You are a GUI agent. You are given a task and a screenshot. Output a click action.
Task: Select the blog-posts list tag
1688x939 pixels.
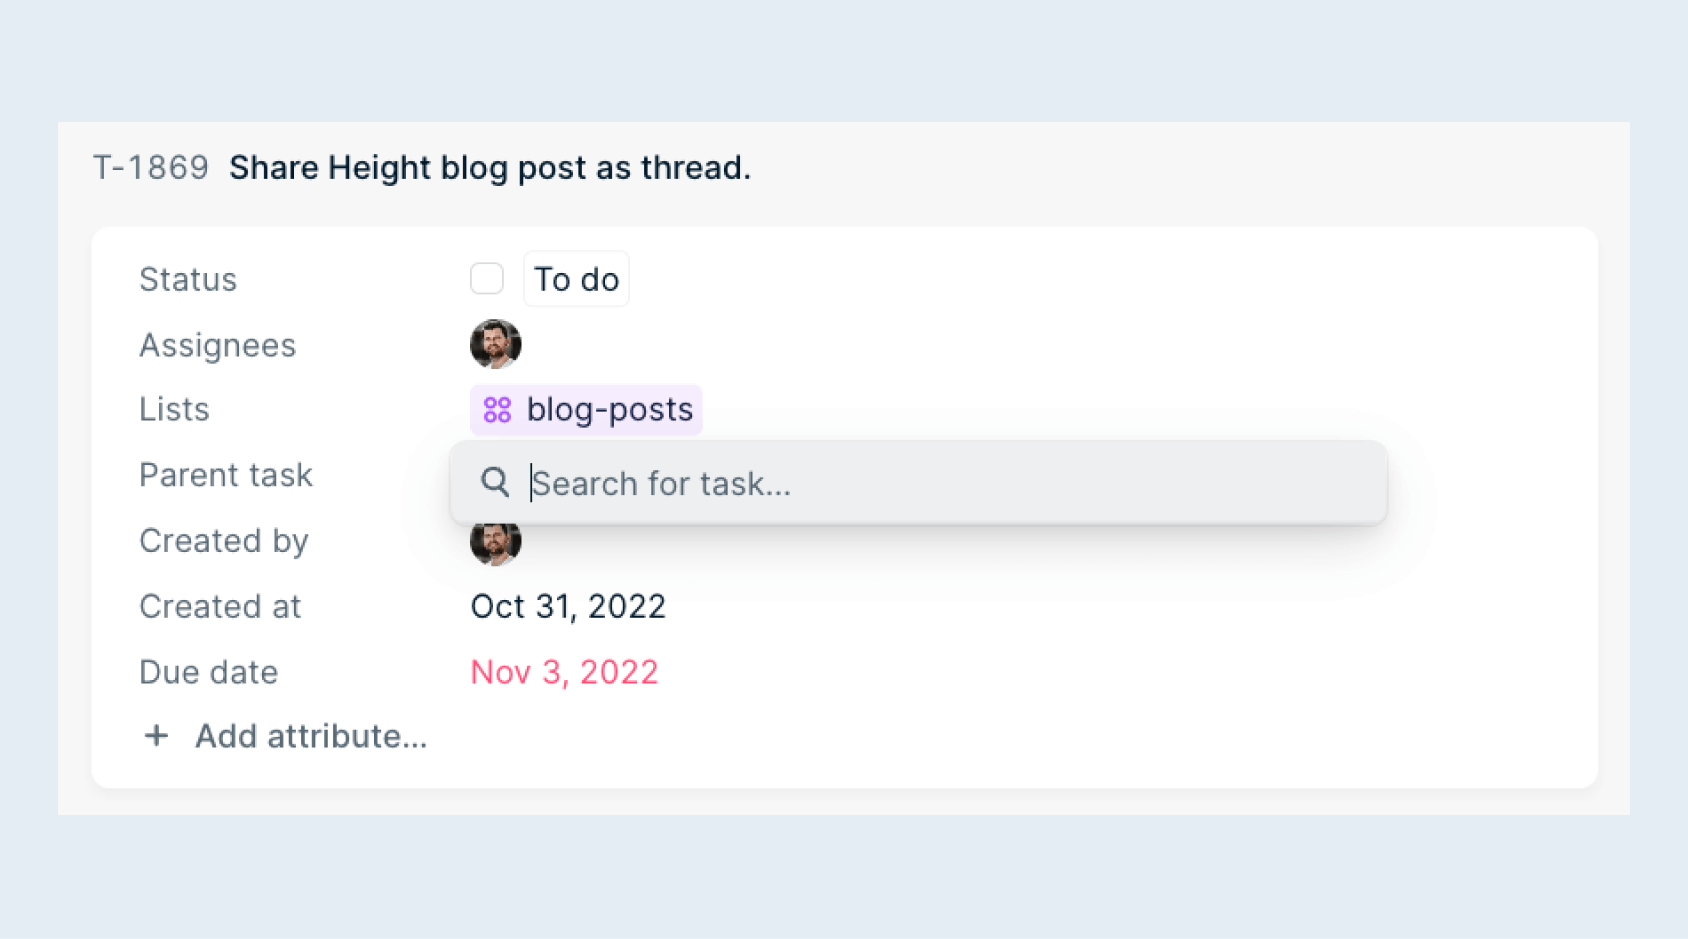(x=586, y=410)
